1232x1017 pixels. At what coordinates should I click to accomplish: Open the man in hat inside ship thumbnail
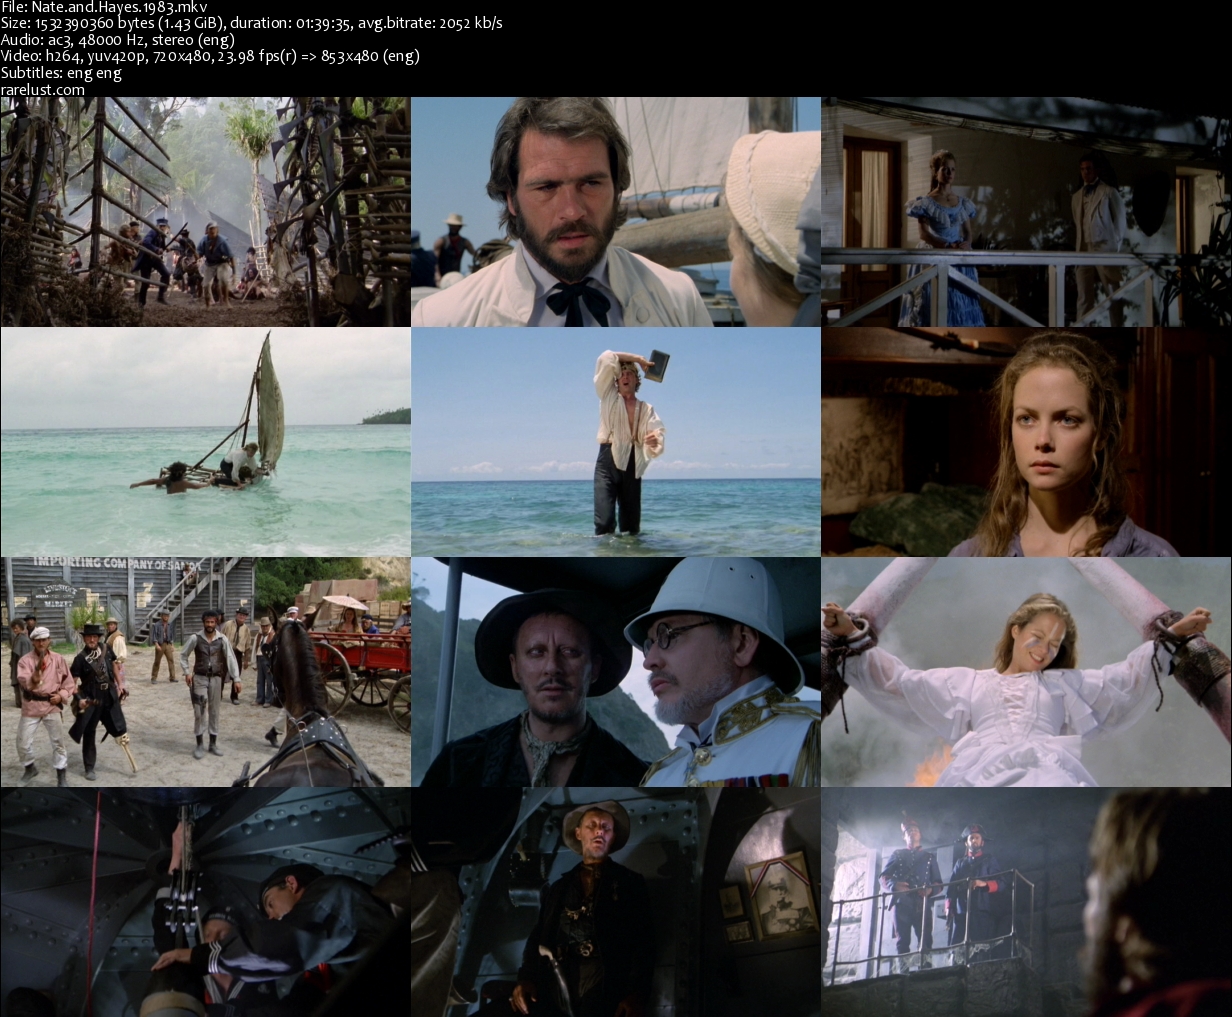pos(616,902)
